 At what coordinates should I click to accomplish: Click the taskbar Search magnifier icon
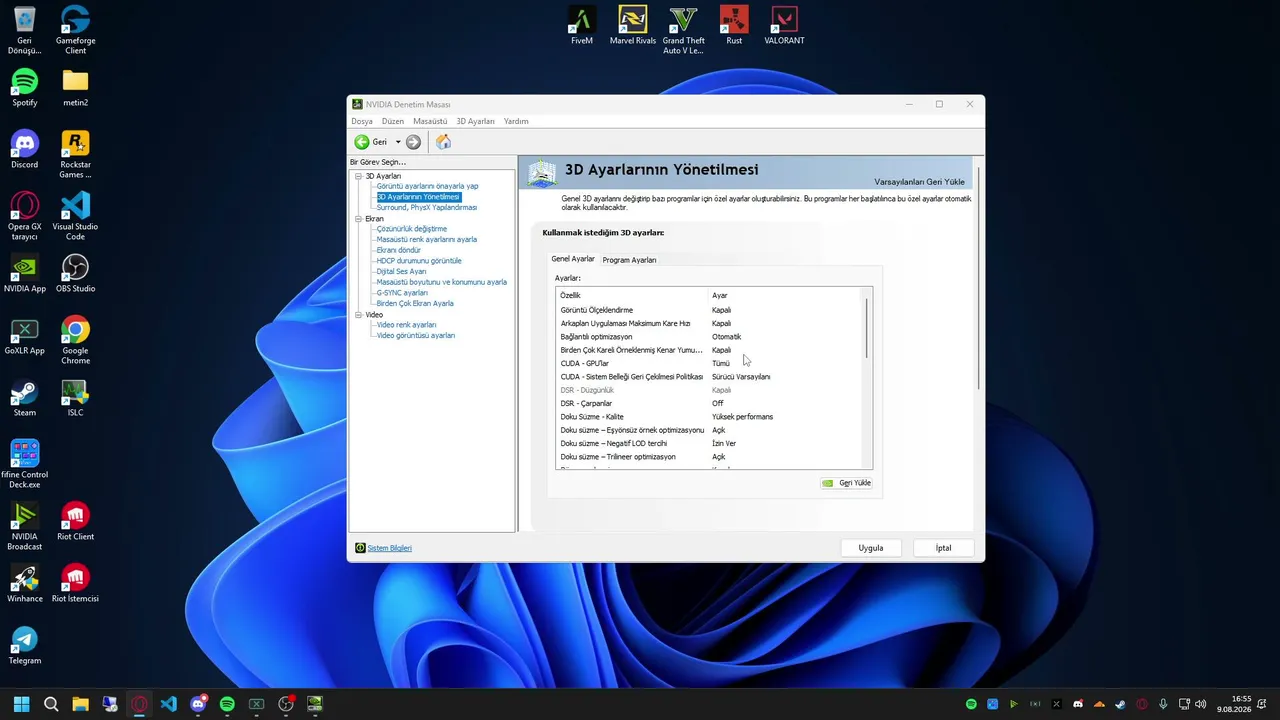pos(51,704)
